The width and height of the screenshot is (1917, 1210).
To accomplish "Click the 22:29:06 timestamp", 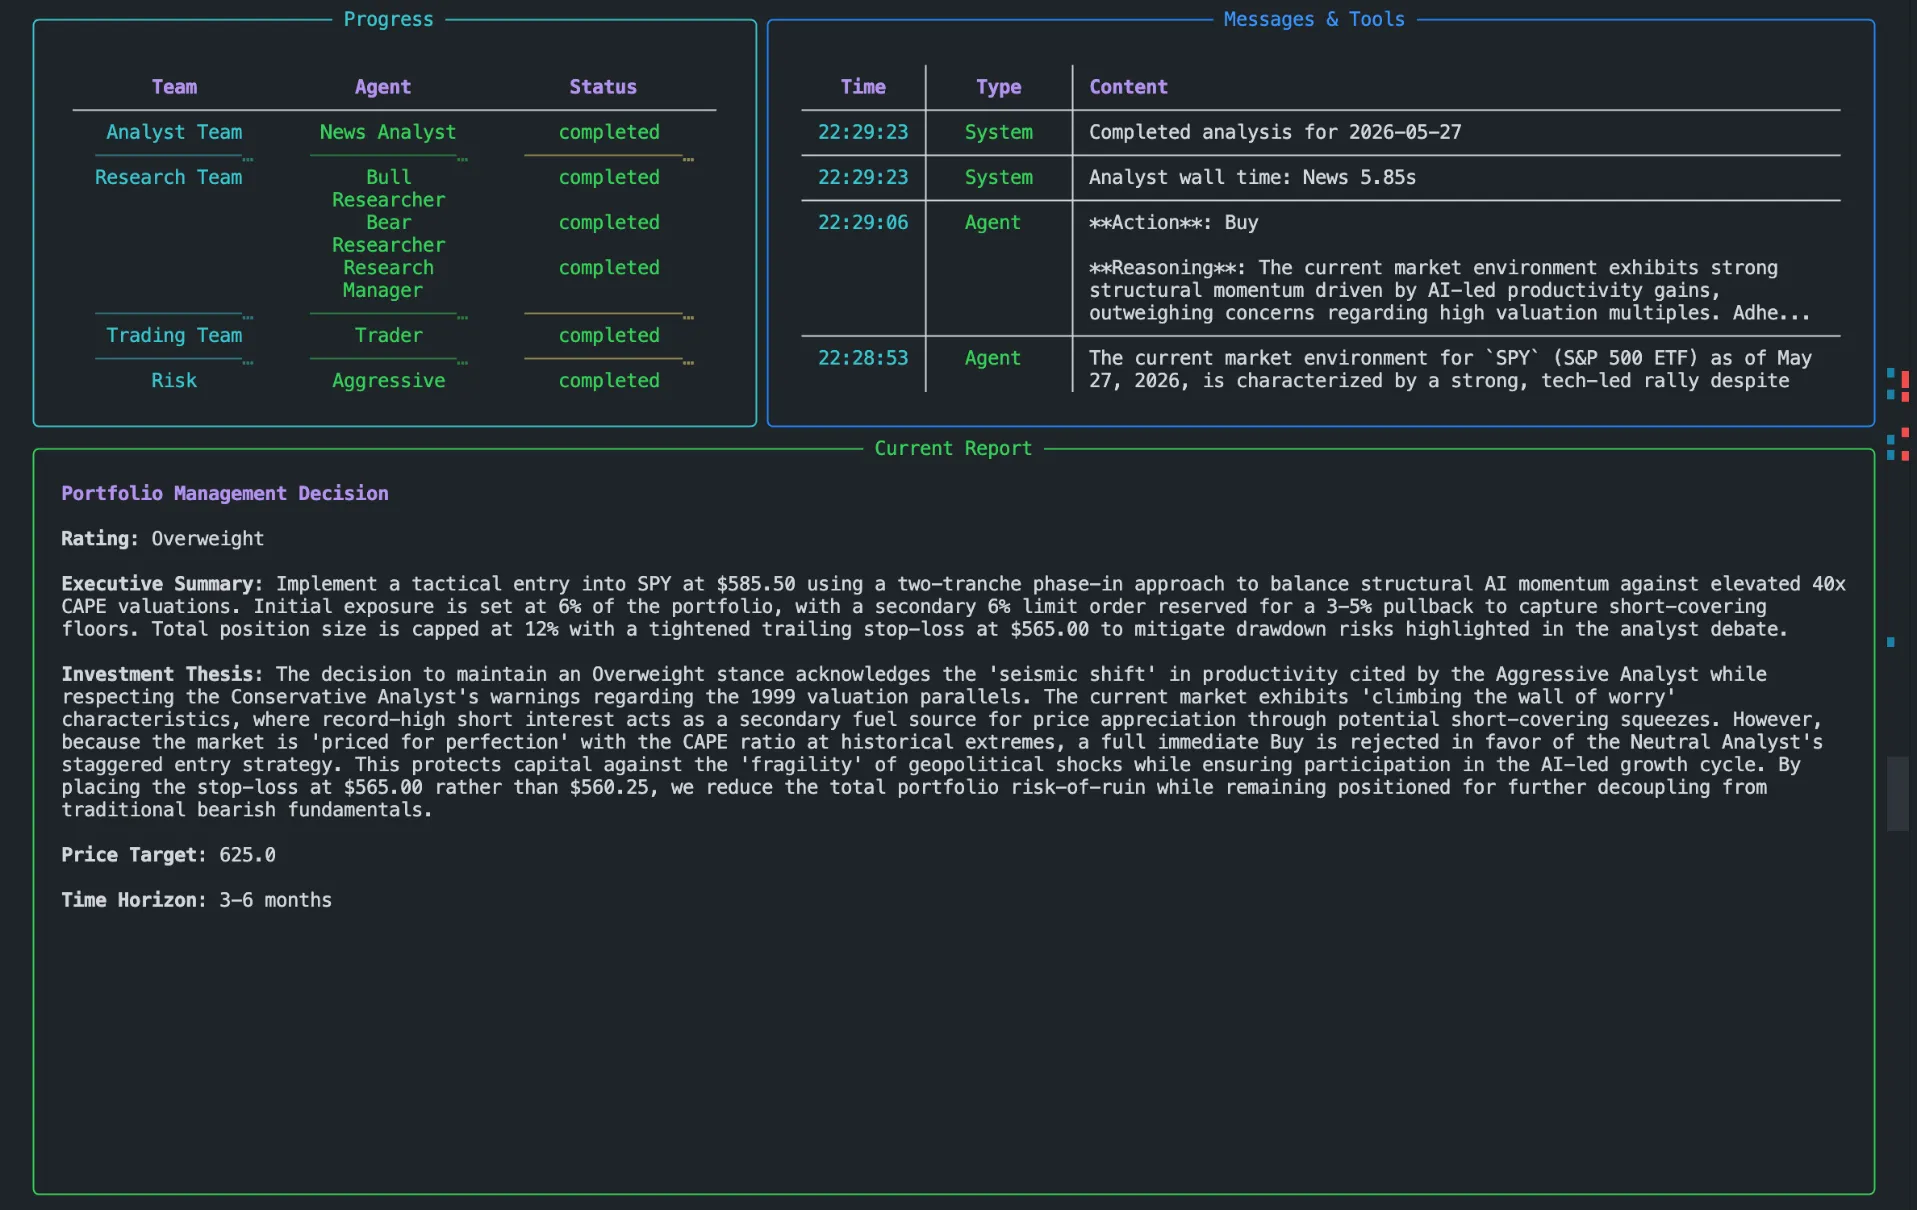I will coord(863,222).
